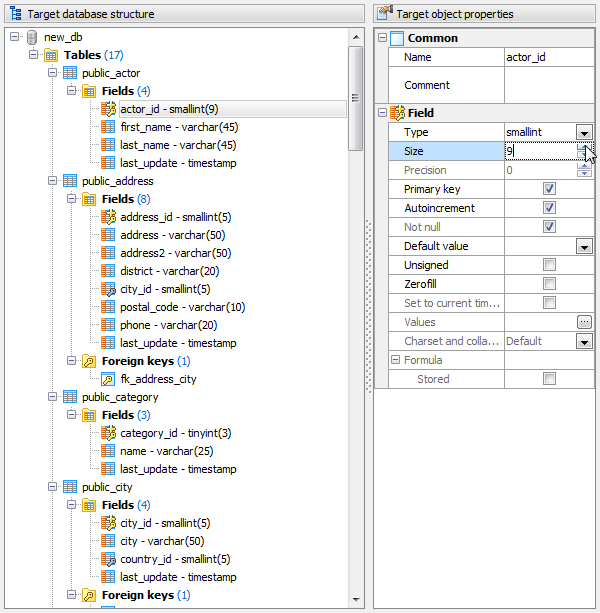Uncheck the Autoincrement checkbox

[549, 208]
